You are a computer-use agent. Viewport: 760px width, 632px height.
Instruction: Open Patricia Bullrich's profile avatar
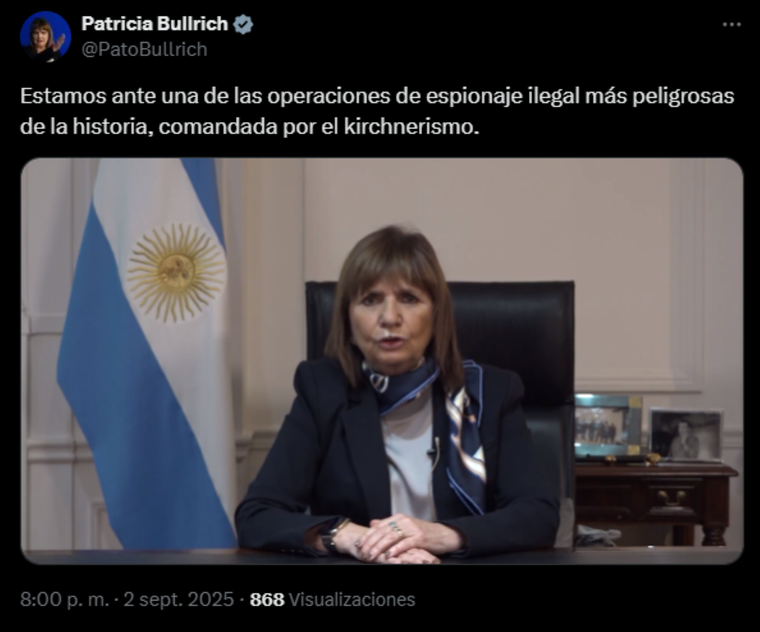click(x=45, y=36)
